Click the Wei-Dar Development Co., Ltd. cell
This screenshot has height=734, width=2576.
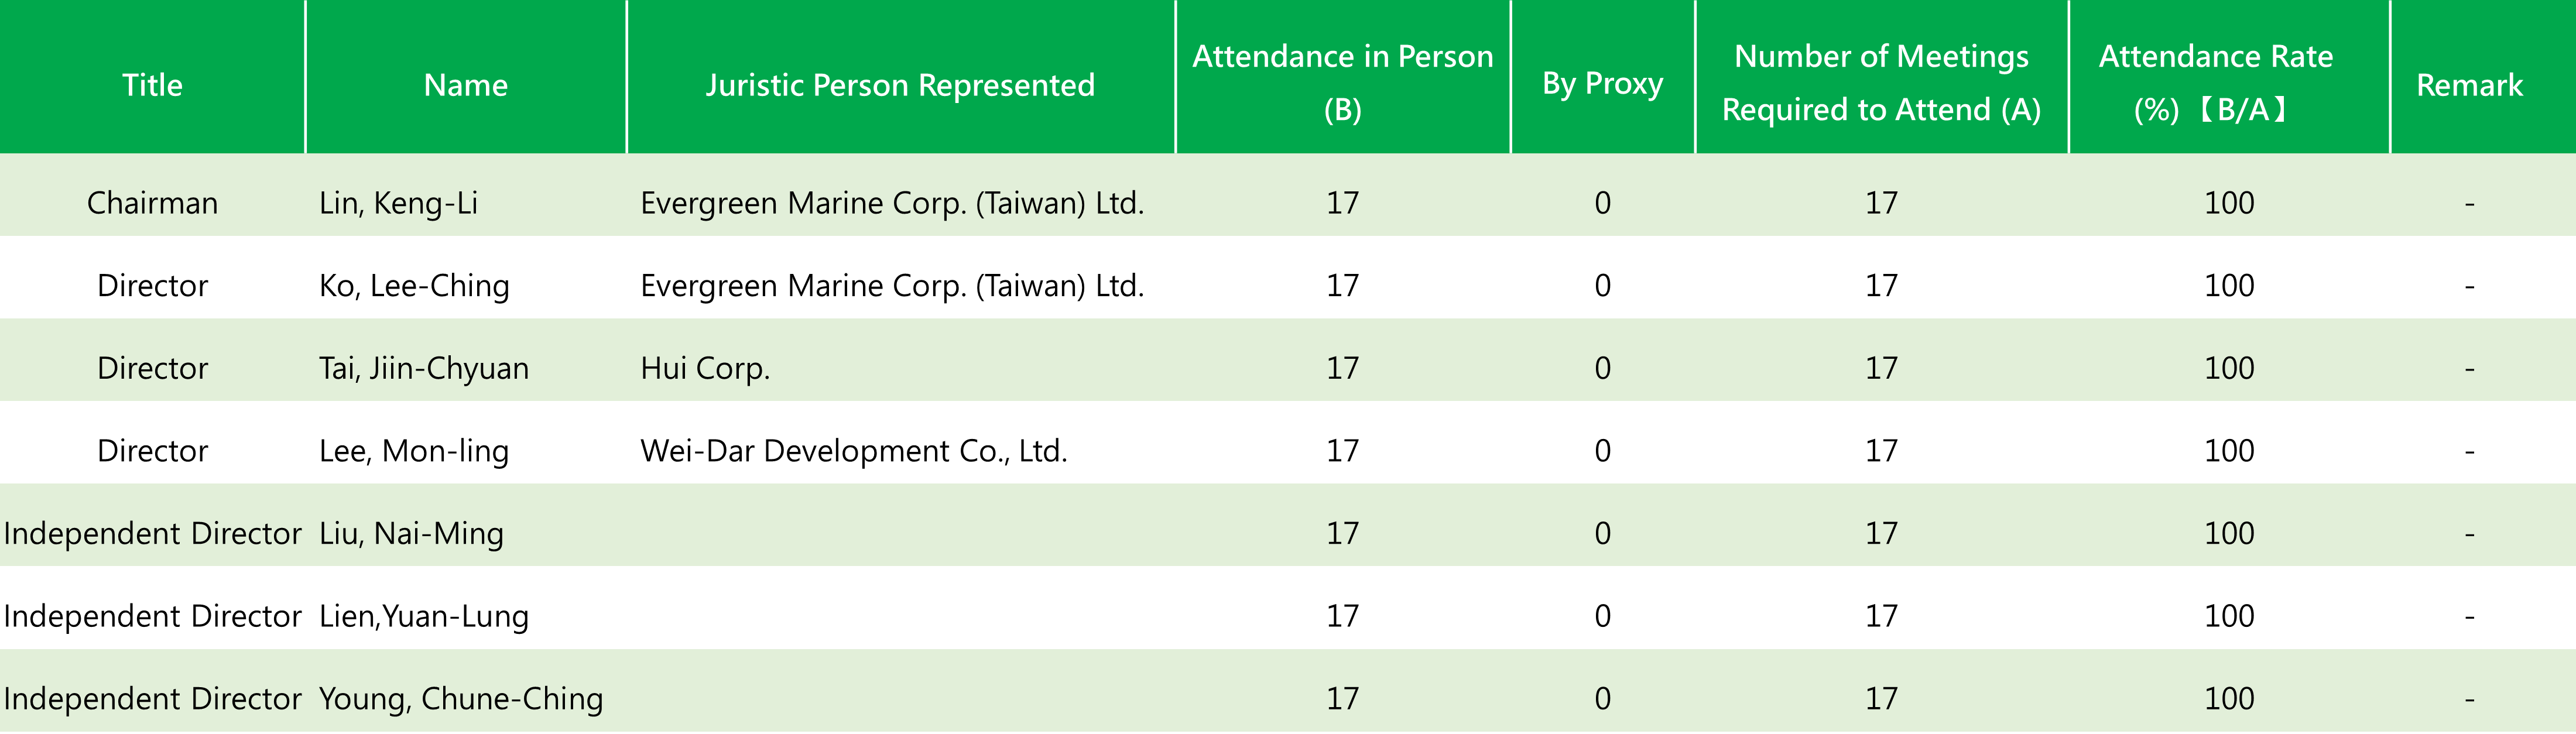(854, 451)
